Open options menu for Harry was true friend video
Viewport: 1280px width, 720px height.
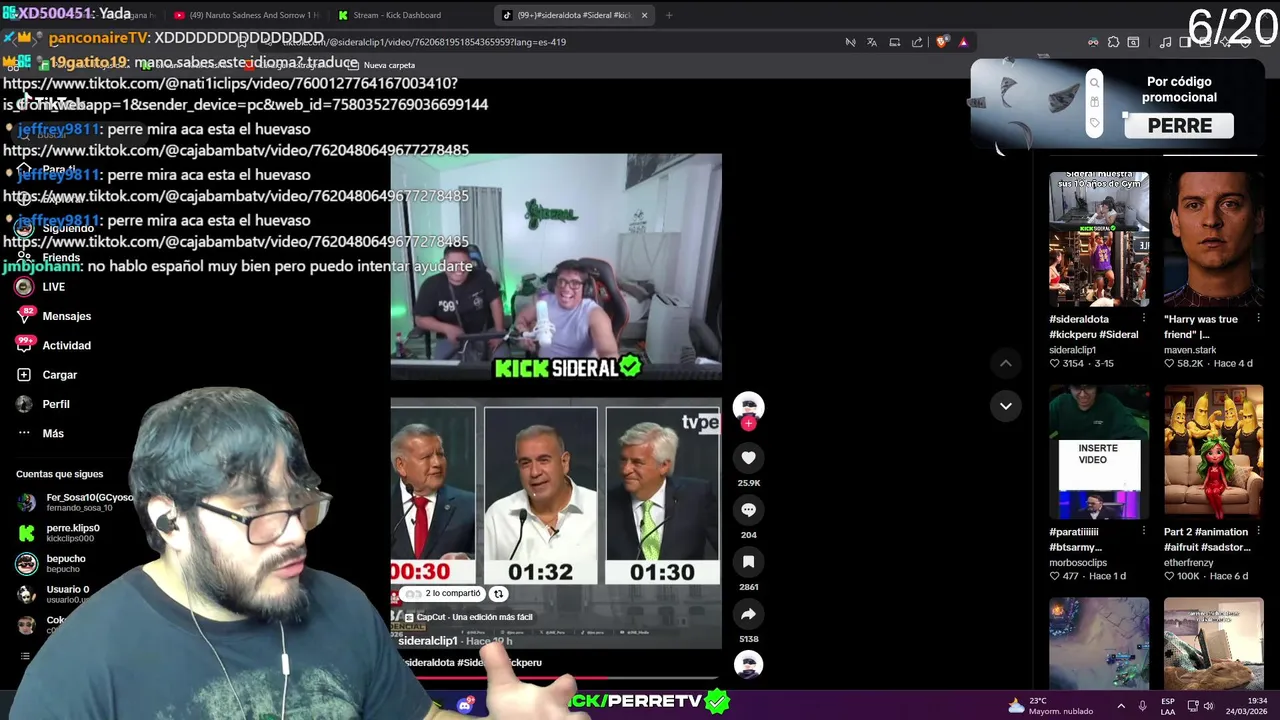click(1258, 319)
